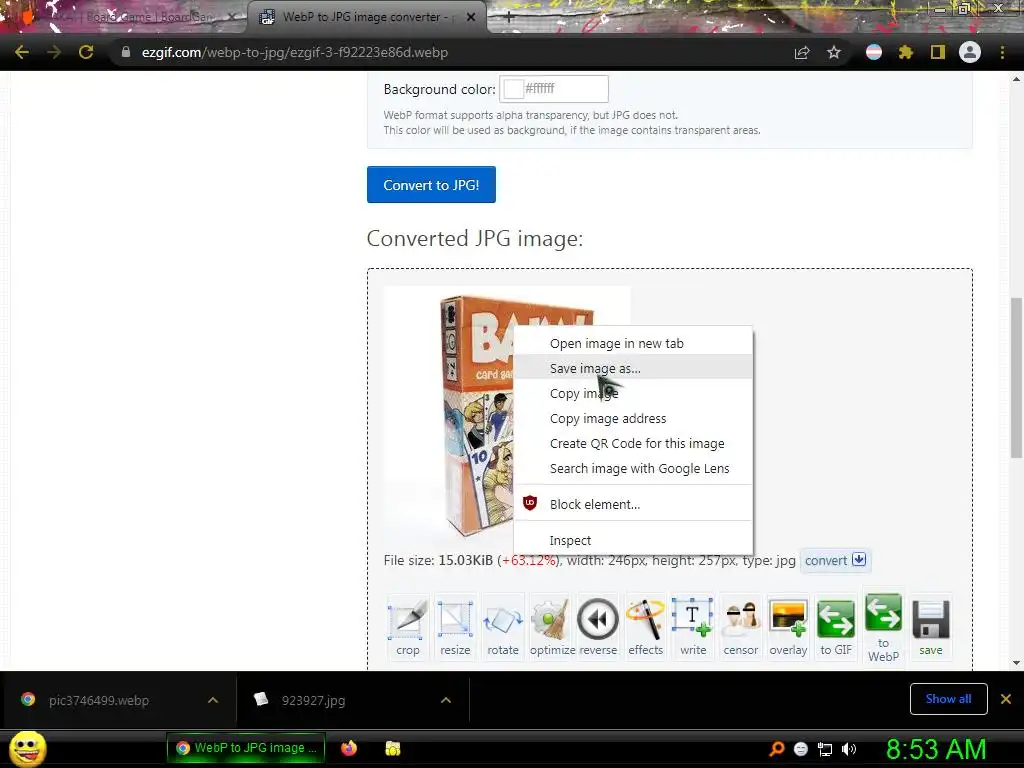Open the optimize tool
Image resolution: width=1024 pixels, height=768 pixels.
click(x=552, y=627)
